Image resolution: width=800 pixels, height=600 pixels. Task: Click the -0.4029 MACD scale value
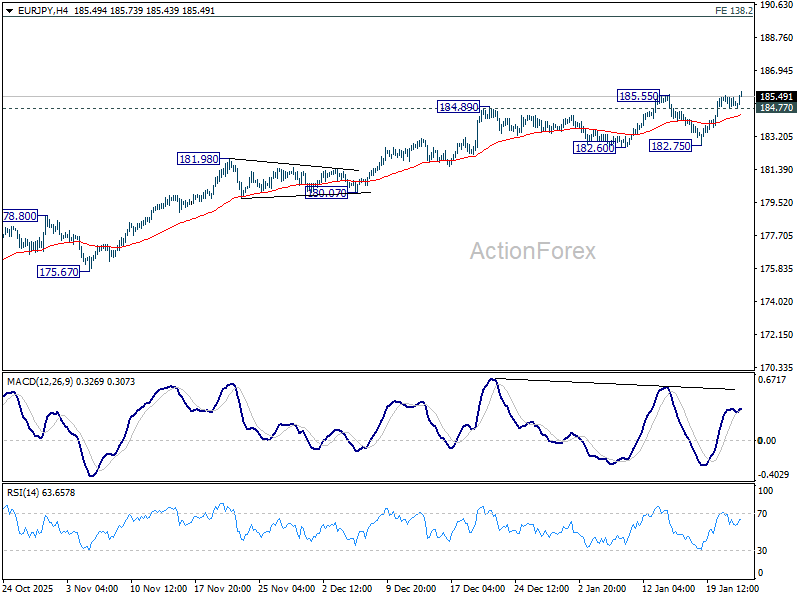tap(773, 474)
